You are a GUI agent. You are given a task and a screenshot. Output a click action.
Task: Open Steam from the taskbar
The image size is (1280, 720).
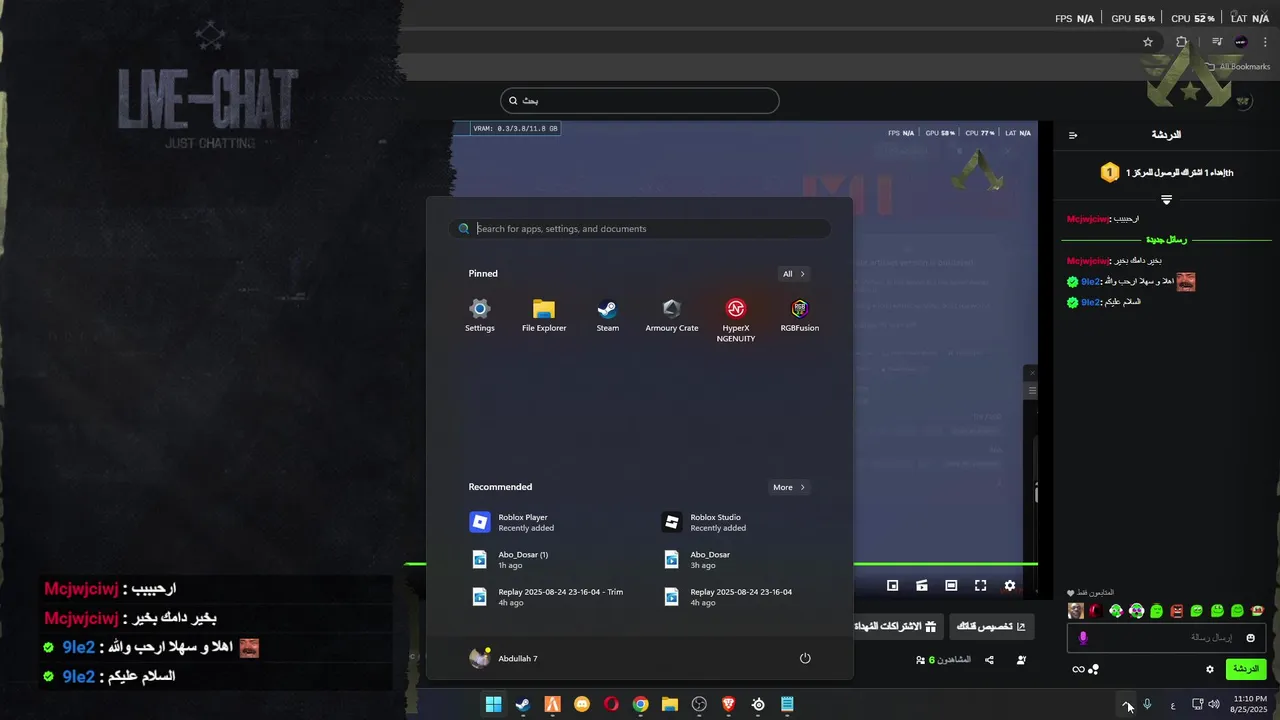click(x=522, y=704)
